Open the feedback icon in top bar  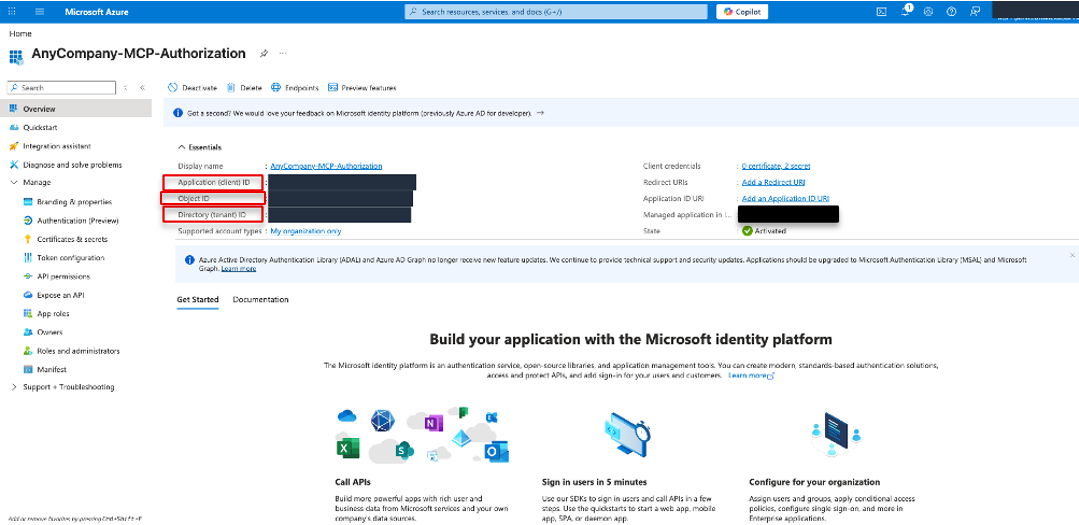coord(975,12)
